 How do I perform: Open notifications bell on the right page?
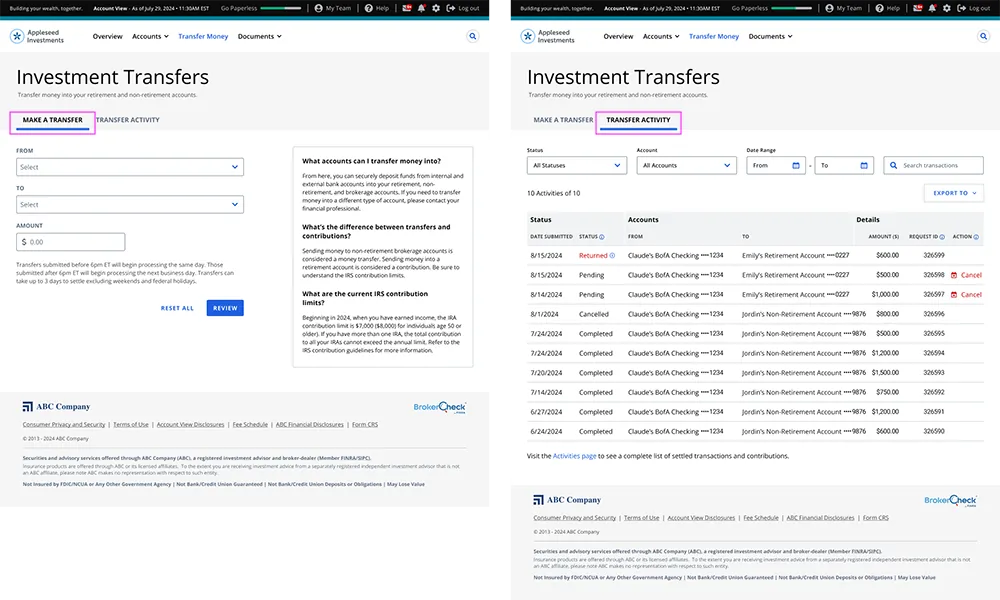pyautogui.click(x=932, y=8)
